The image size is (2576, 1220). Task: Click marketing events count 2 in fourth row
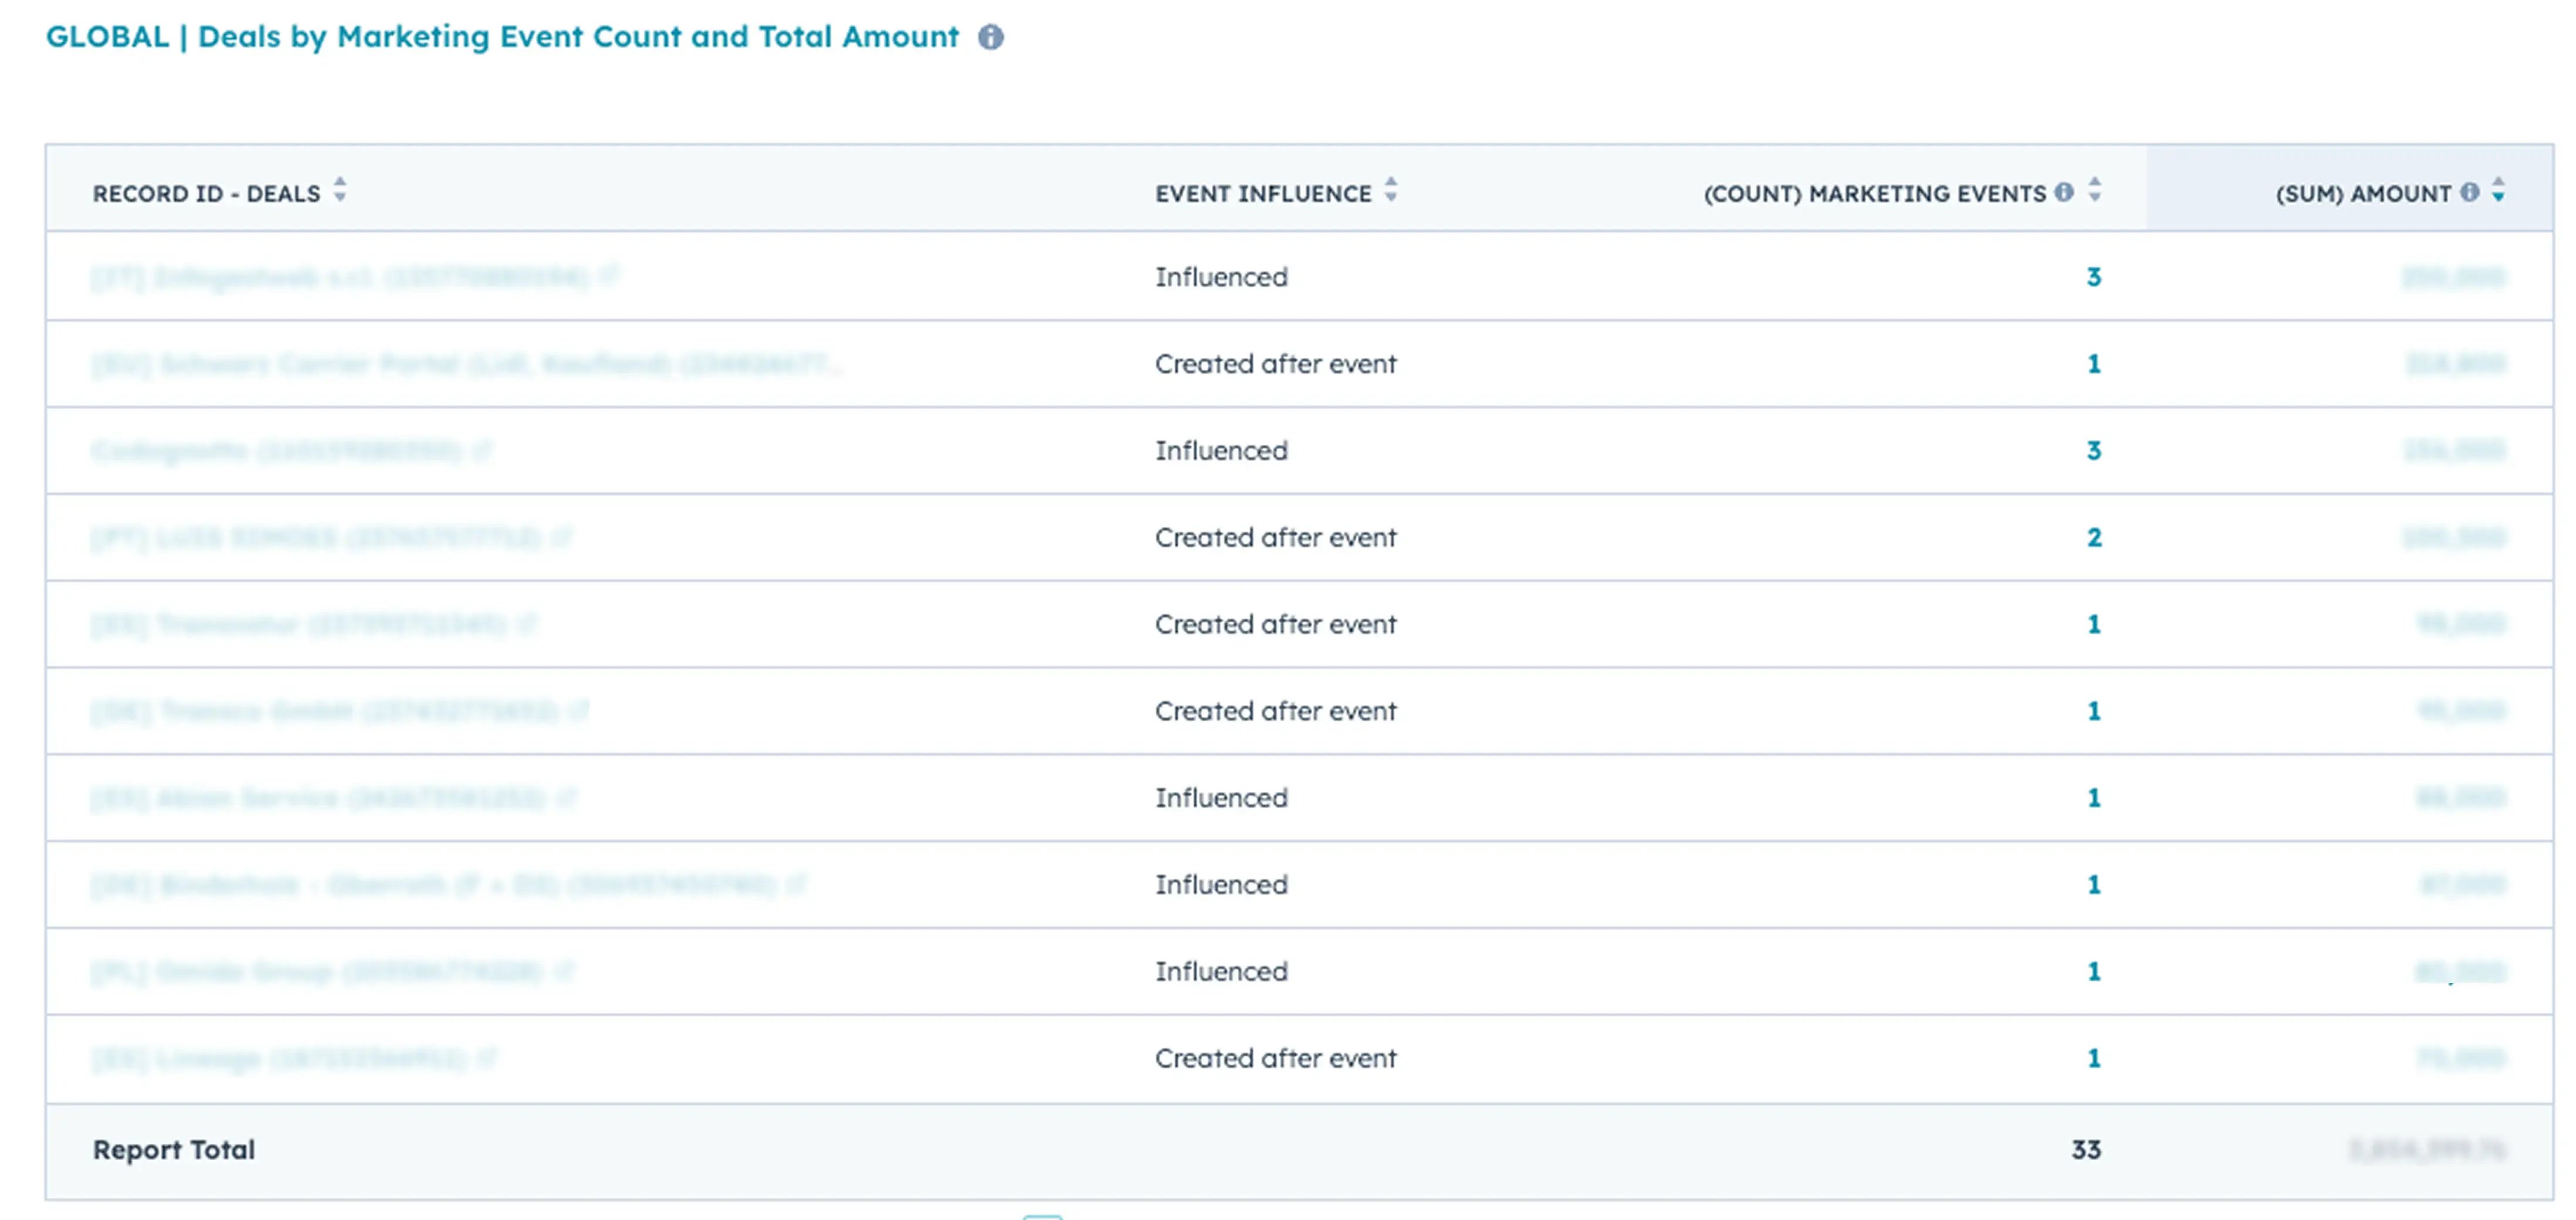tap(2093, 538)
